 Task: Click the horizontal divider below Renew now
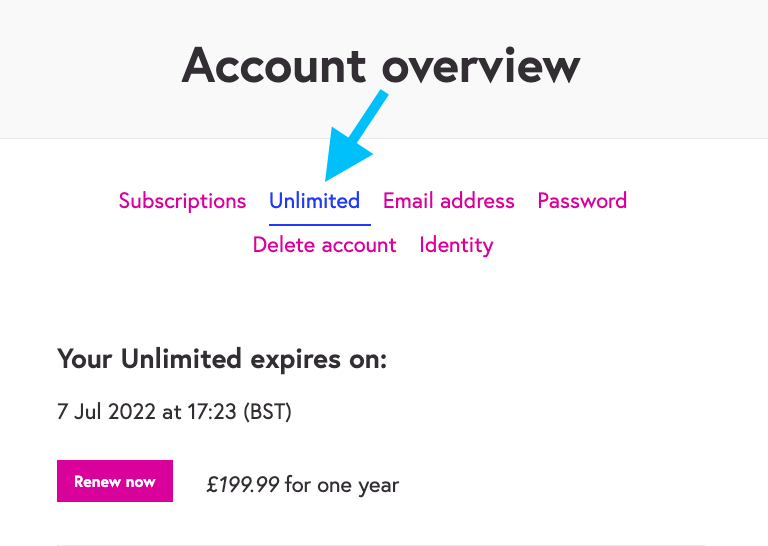(380, 545)
